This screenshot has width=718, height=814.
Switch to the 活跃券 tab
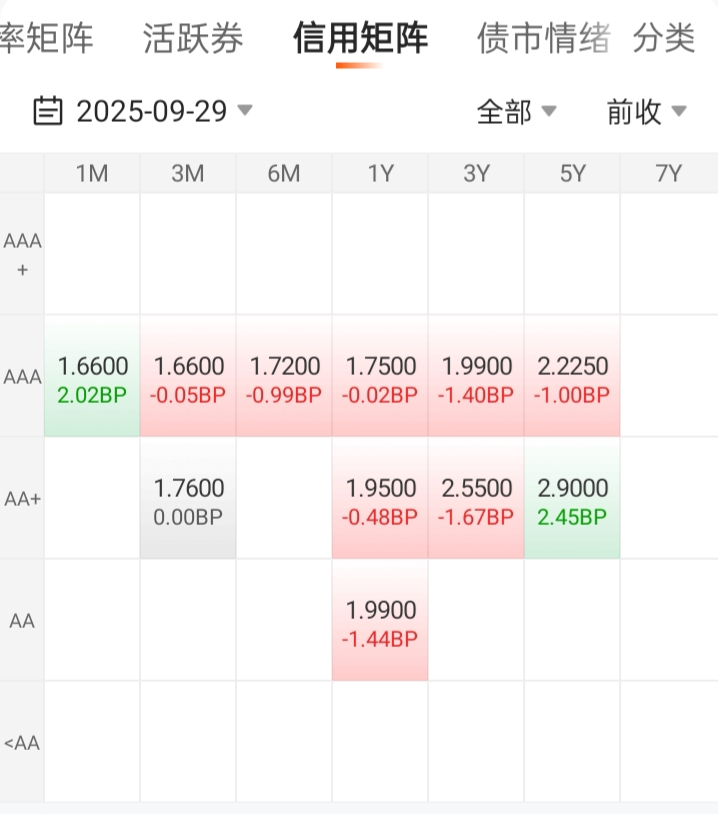(193, 39)
